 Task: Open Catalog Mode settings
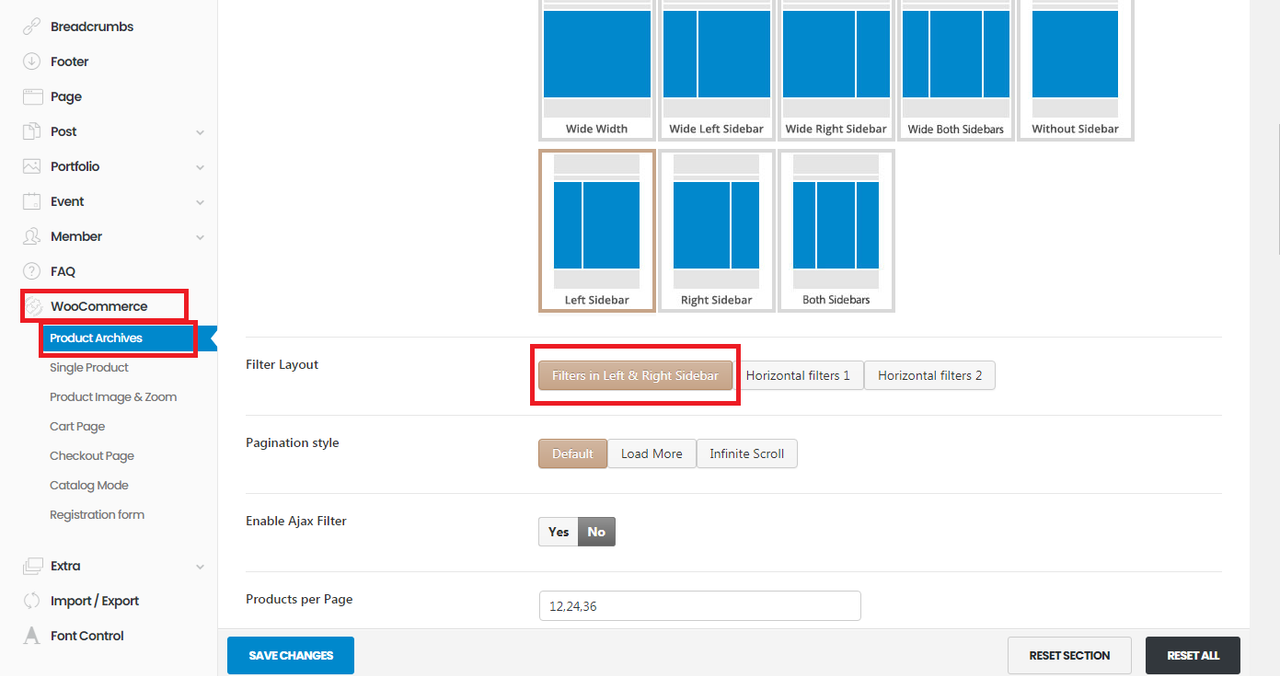point(89,486)
